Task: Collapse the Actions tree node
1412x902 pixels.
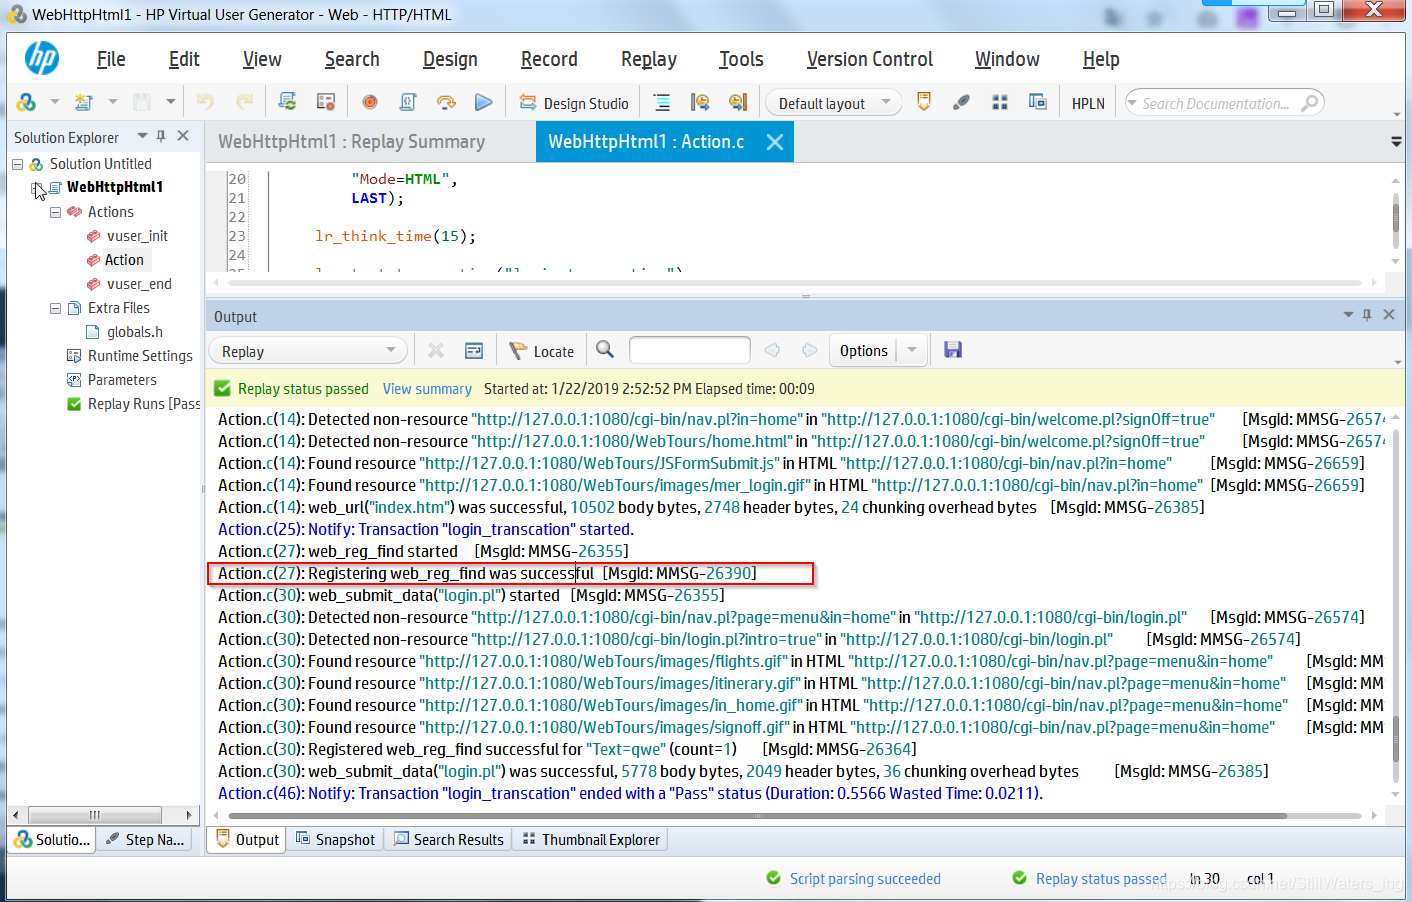Action: 55,212
